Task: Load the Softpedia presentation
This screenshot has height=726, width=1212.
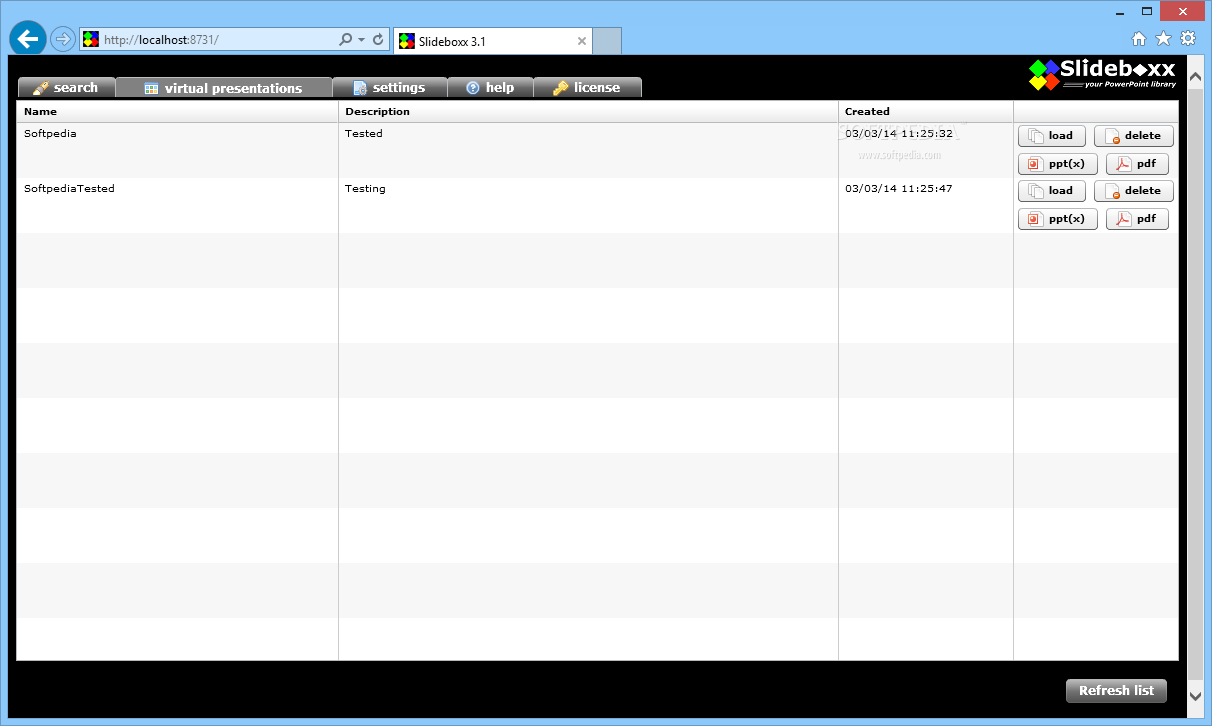Action: point(1052,136)
